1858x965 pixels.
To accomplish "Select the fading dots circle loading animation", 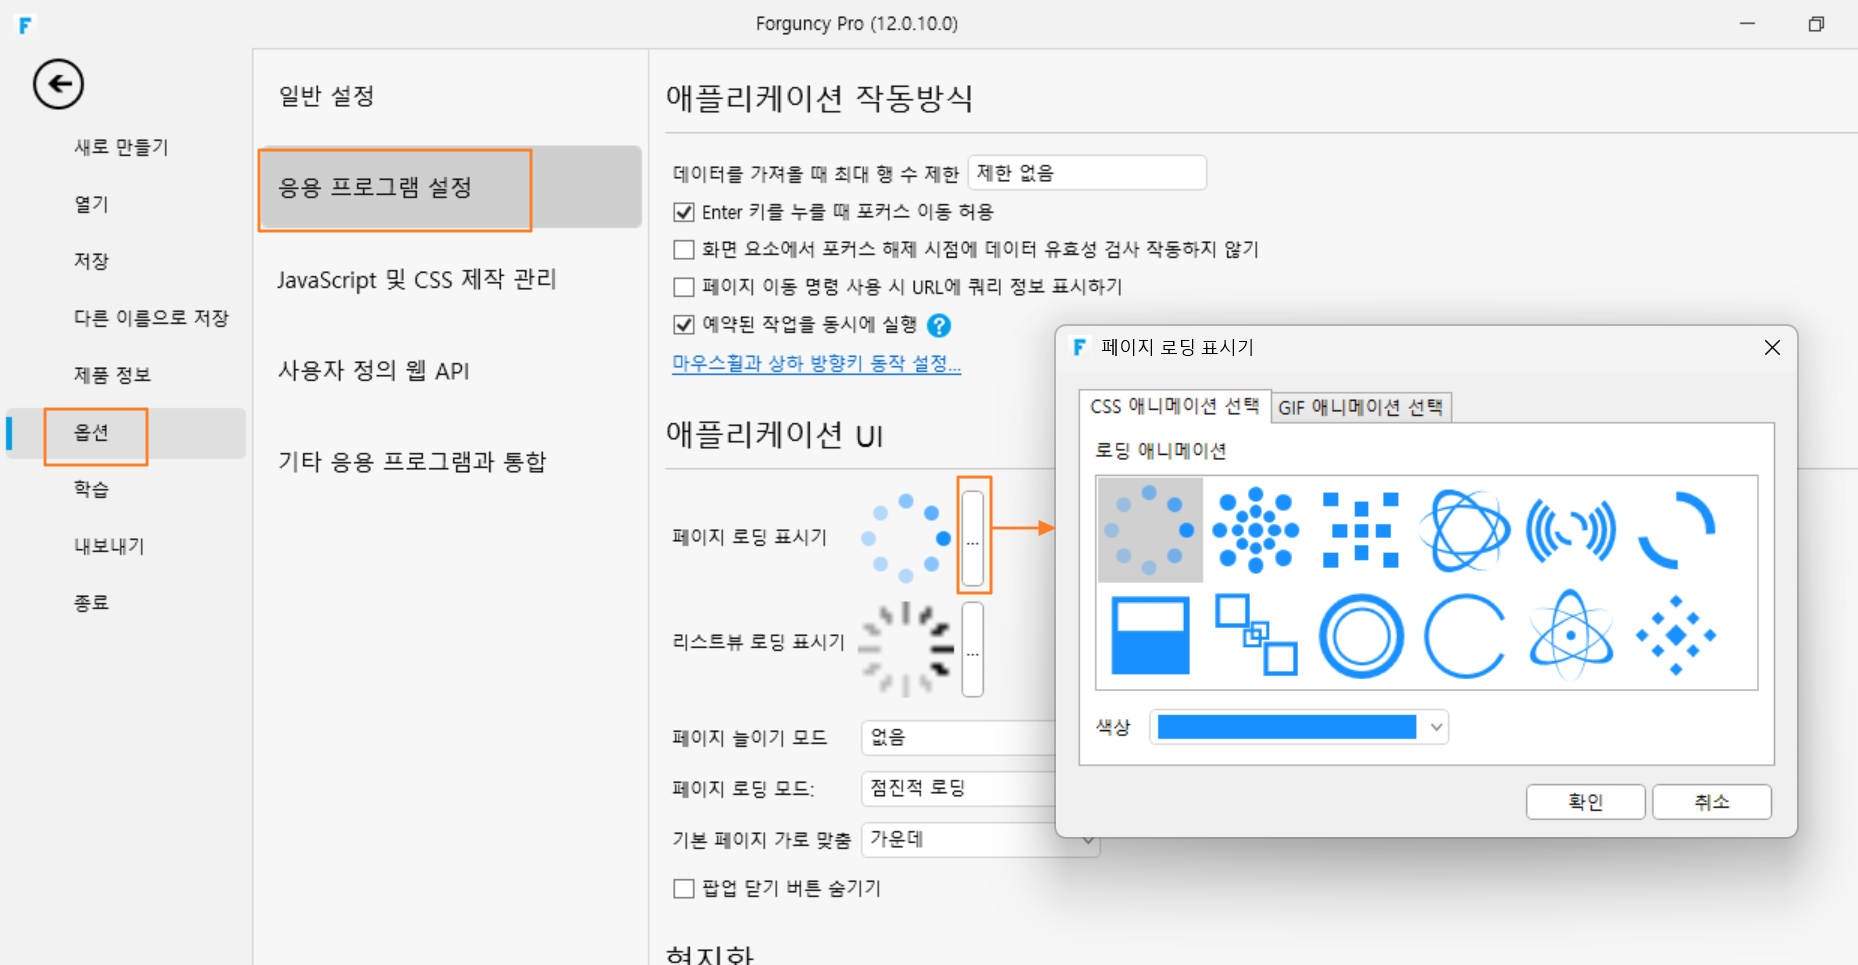I will (x=1150, y=530).
